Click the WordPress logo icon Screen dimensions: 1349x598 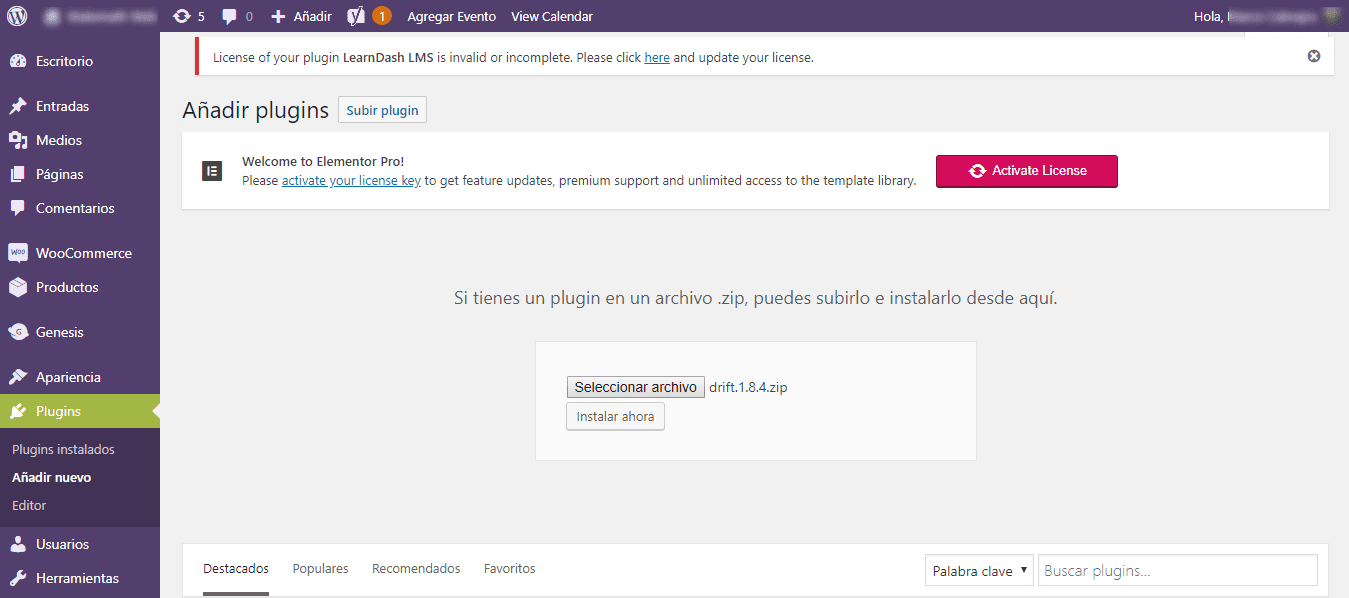coord(17,16)
